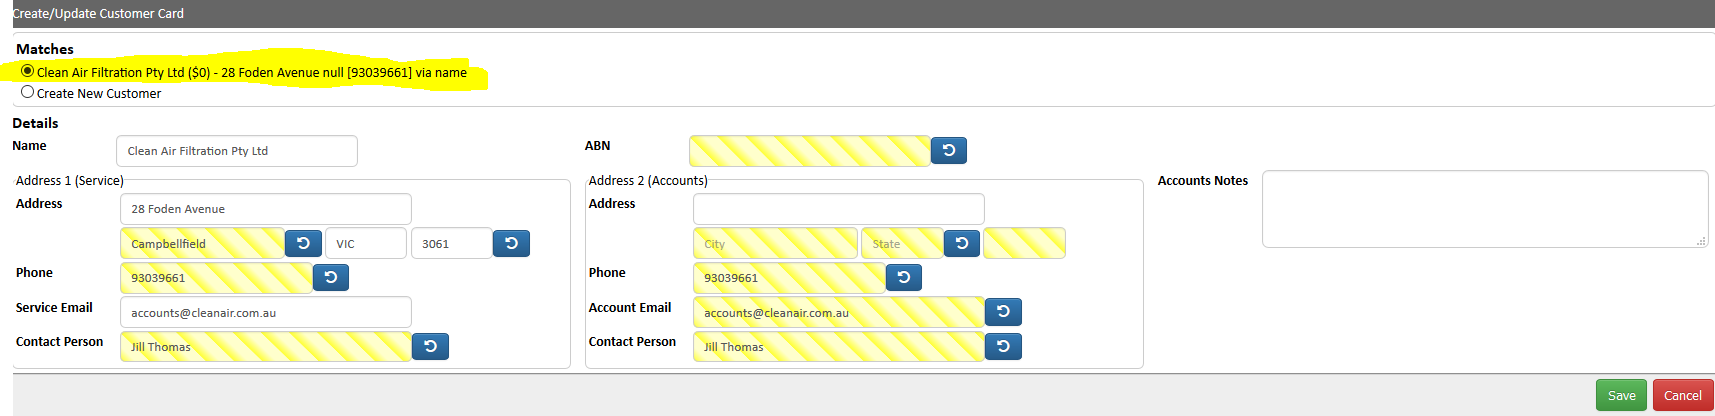Revert the Account Email field
The width and height of the screenshot is (1715, 416).
1003,313
